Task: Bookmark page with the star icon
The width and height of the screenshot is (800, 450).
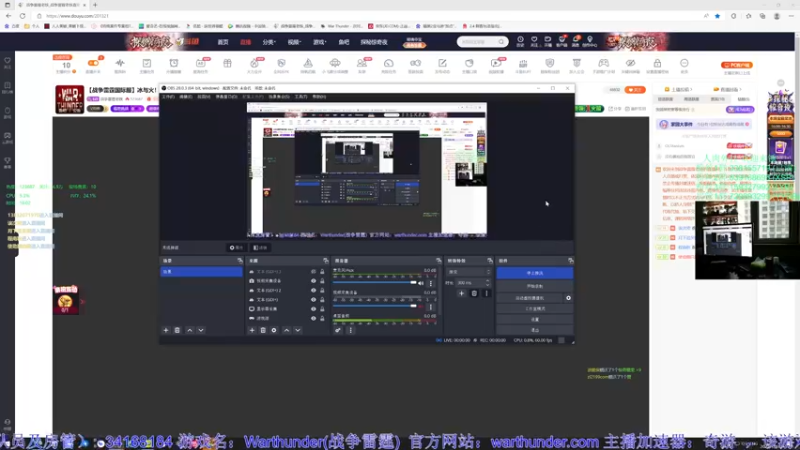Action: tap(717, 16)
